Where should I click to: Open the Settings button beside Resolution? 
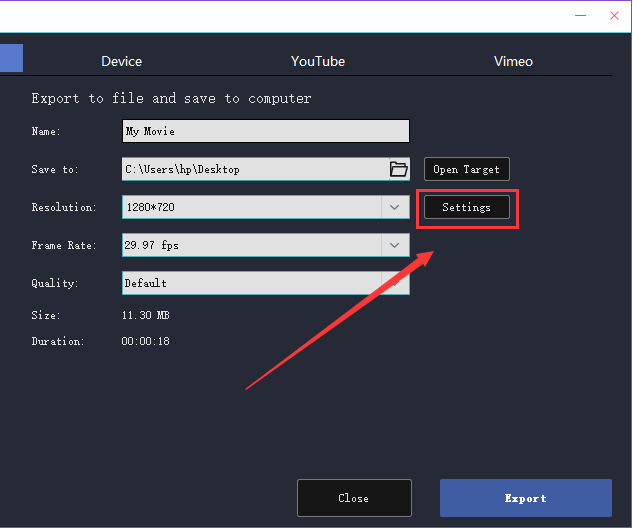[466, 207]
